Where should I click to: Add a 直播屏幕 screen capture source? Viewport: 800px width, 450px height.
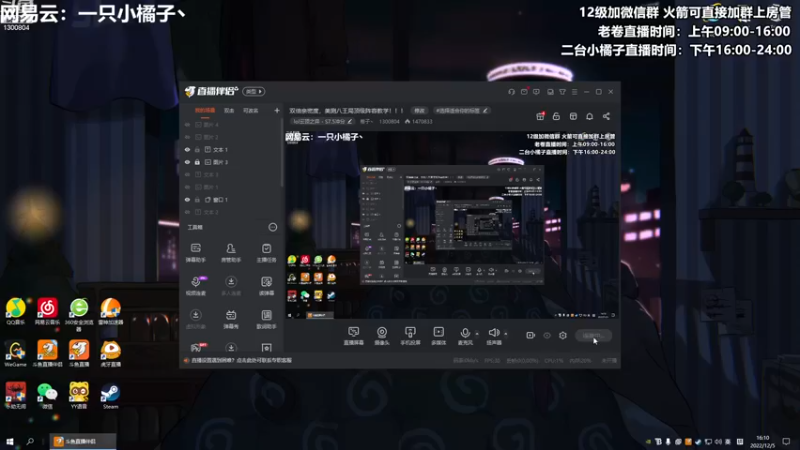click(x=353, y=336)
